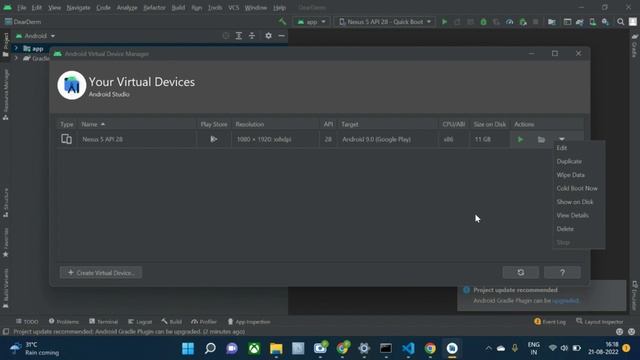Choose Show on Disk menu entry
The height and width of the screenshot is (360, 640).
coord(575,202)
